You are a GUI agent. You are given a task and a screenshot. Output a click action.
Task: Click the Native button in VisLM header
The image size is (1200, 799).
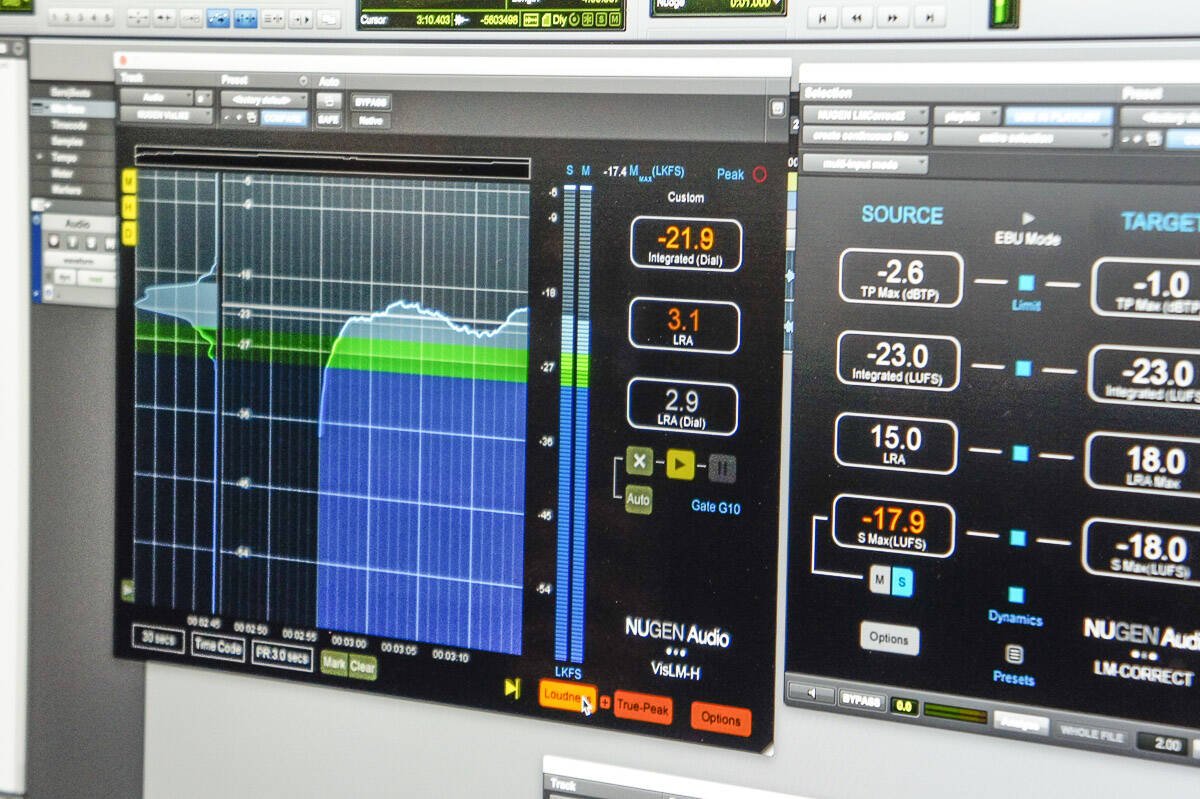pyautogui.click(x=370, y=120)
